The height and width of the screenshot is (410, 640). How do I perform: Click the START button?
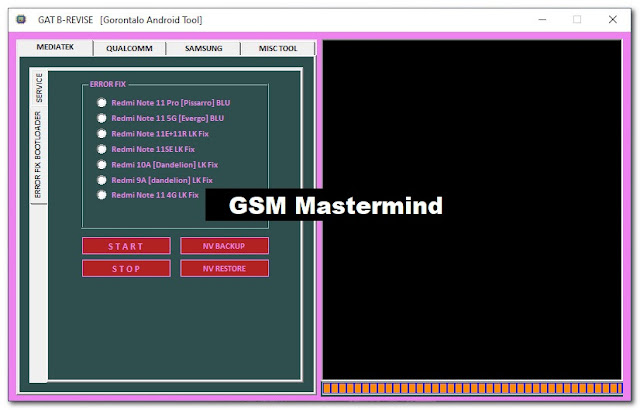click(126, 246)
